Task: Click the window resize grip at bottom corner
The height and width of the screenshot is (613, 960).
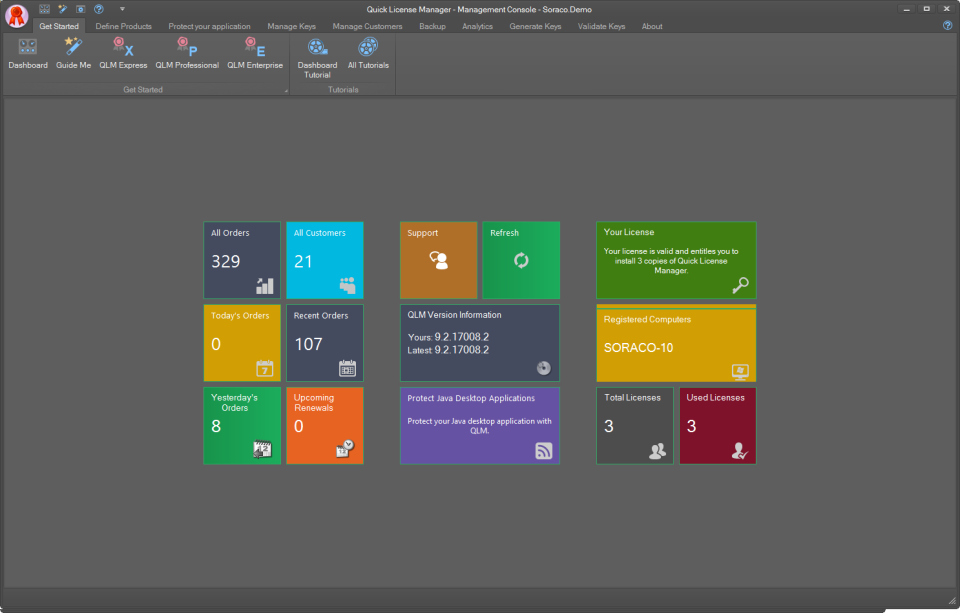Action: (x=952, y=601)
